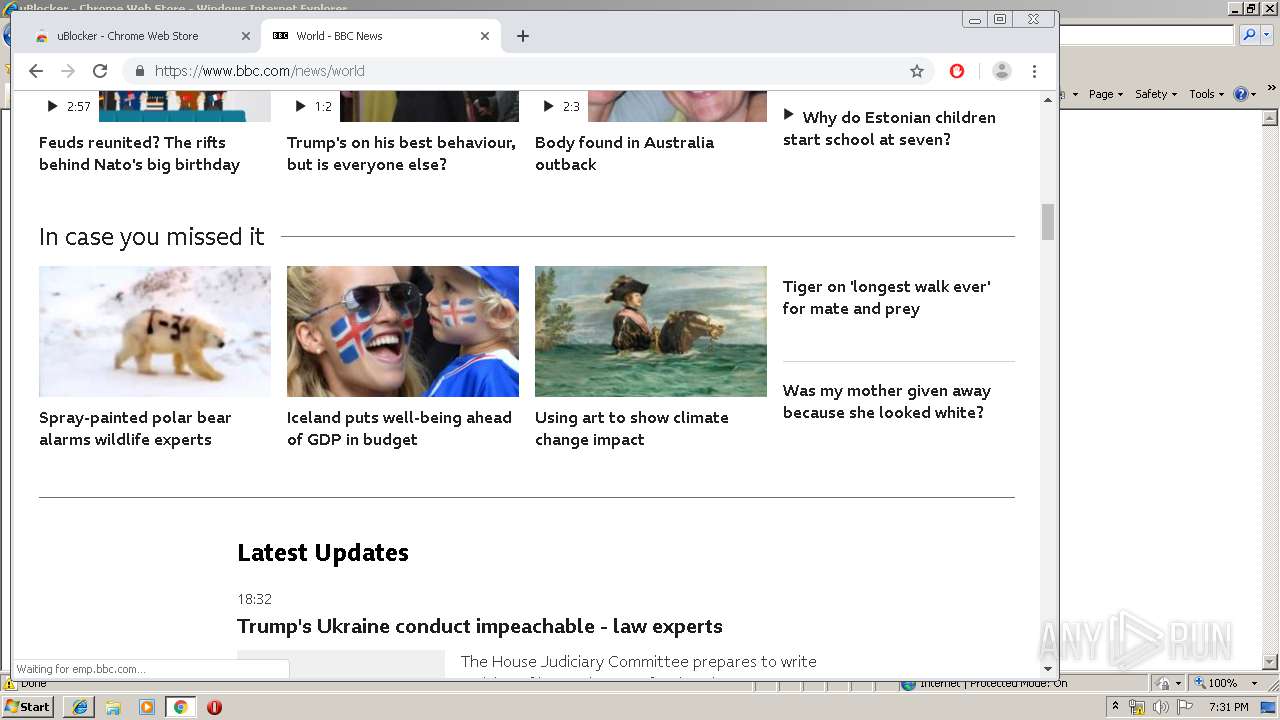Click the IE window scrollbar down arrow
Viewport: 1280px width, 720px height.
pyautogui.click(x=1271, y=662)
